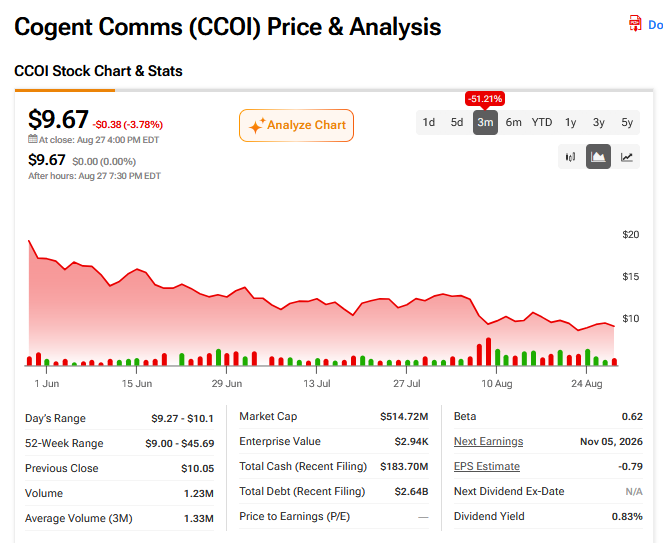Screen dimensions: 663x543
Task: Select the 5y time range
Action: point(627,123)
